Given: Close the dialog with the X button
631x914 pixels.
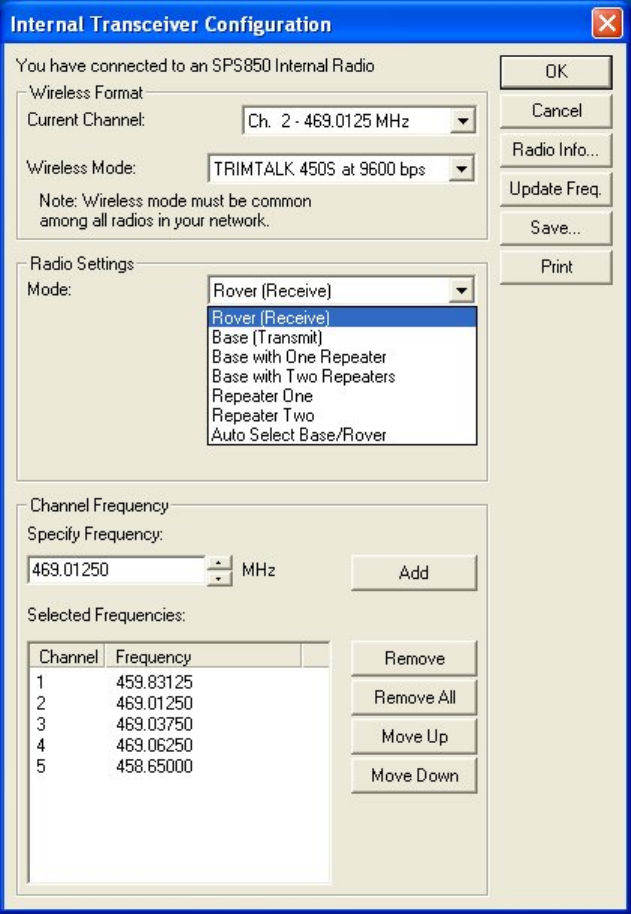Looking at the screenshot, I should click(607, 24).
